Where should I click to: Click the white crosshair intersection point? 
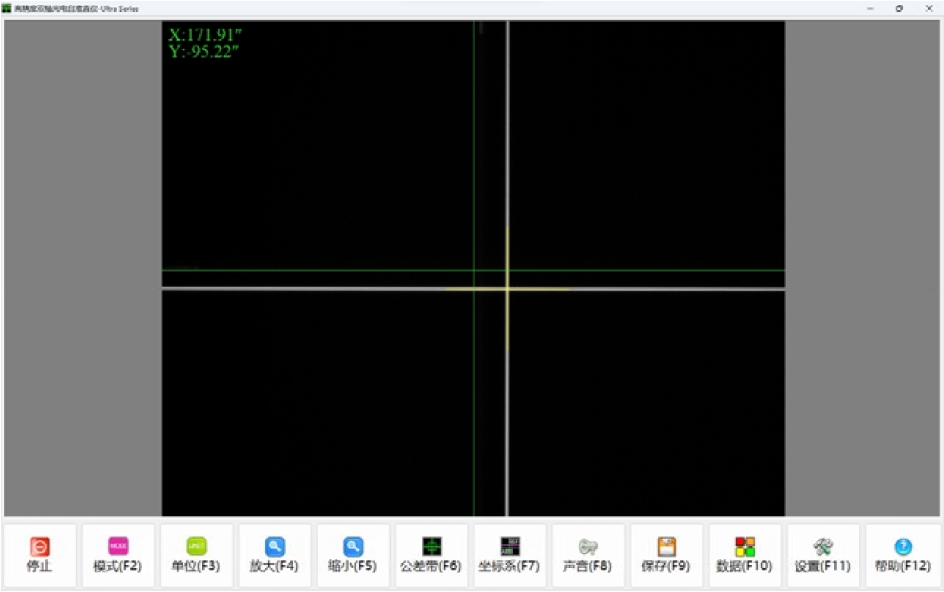pyautogui.click(x=507, y=289)
